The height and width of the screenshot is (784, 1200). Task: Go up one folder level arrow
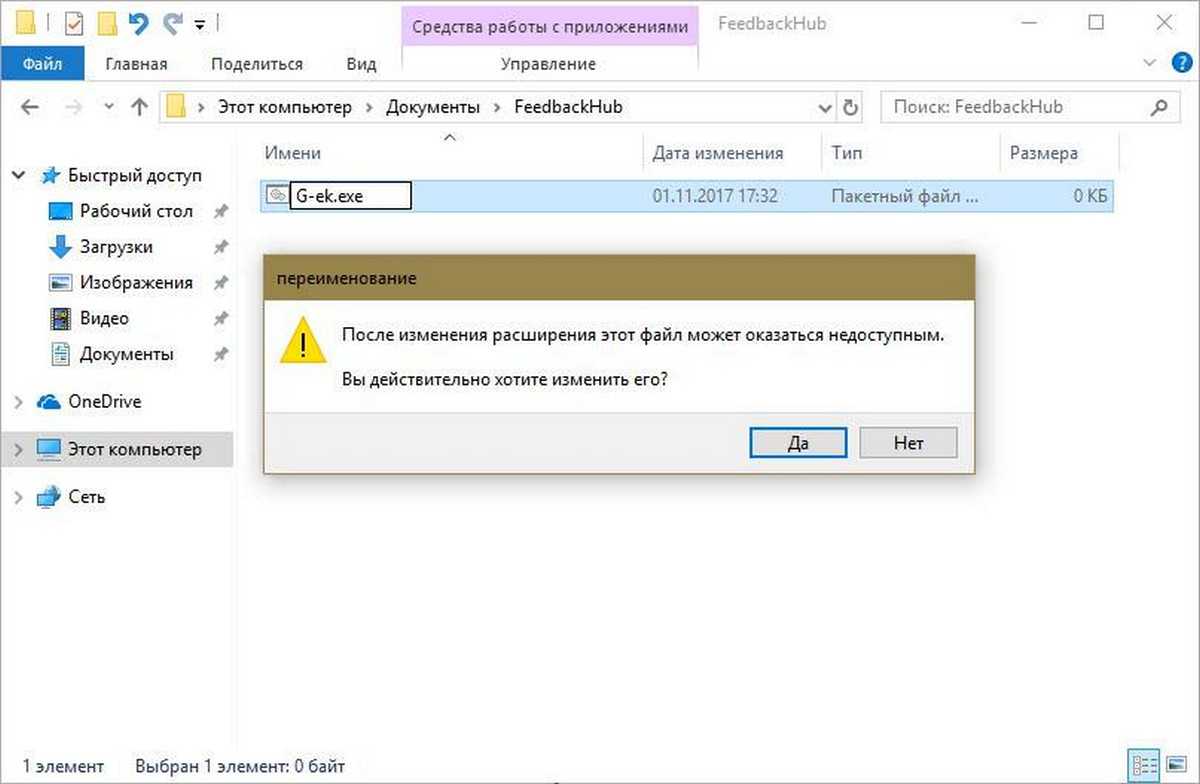[x=139, y=107]
